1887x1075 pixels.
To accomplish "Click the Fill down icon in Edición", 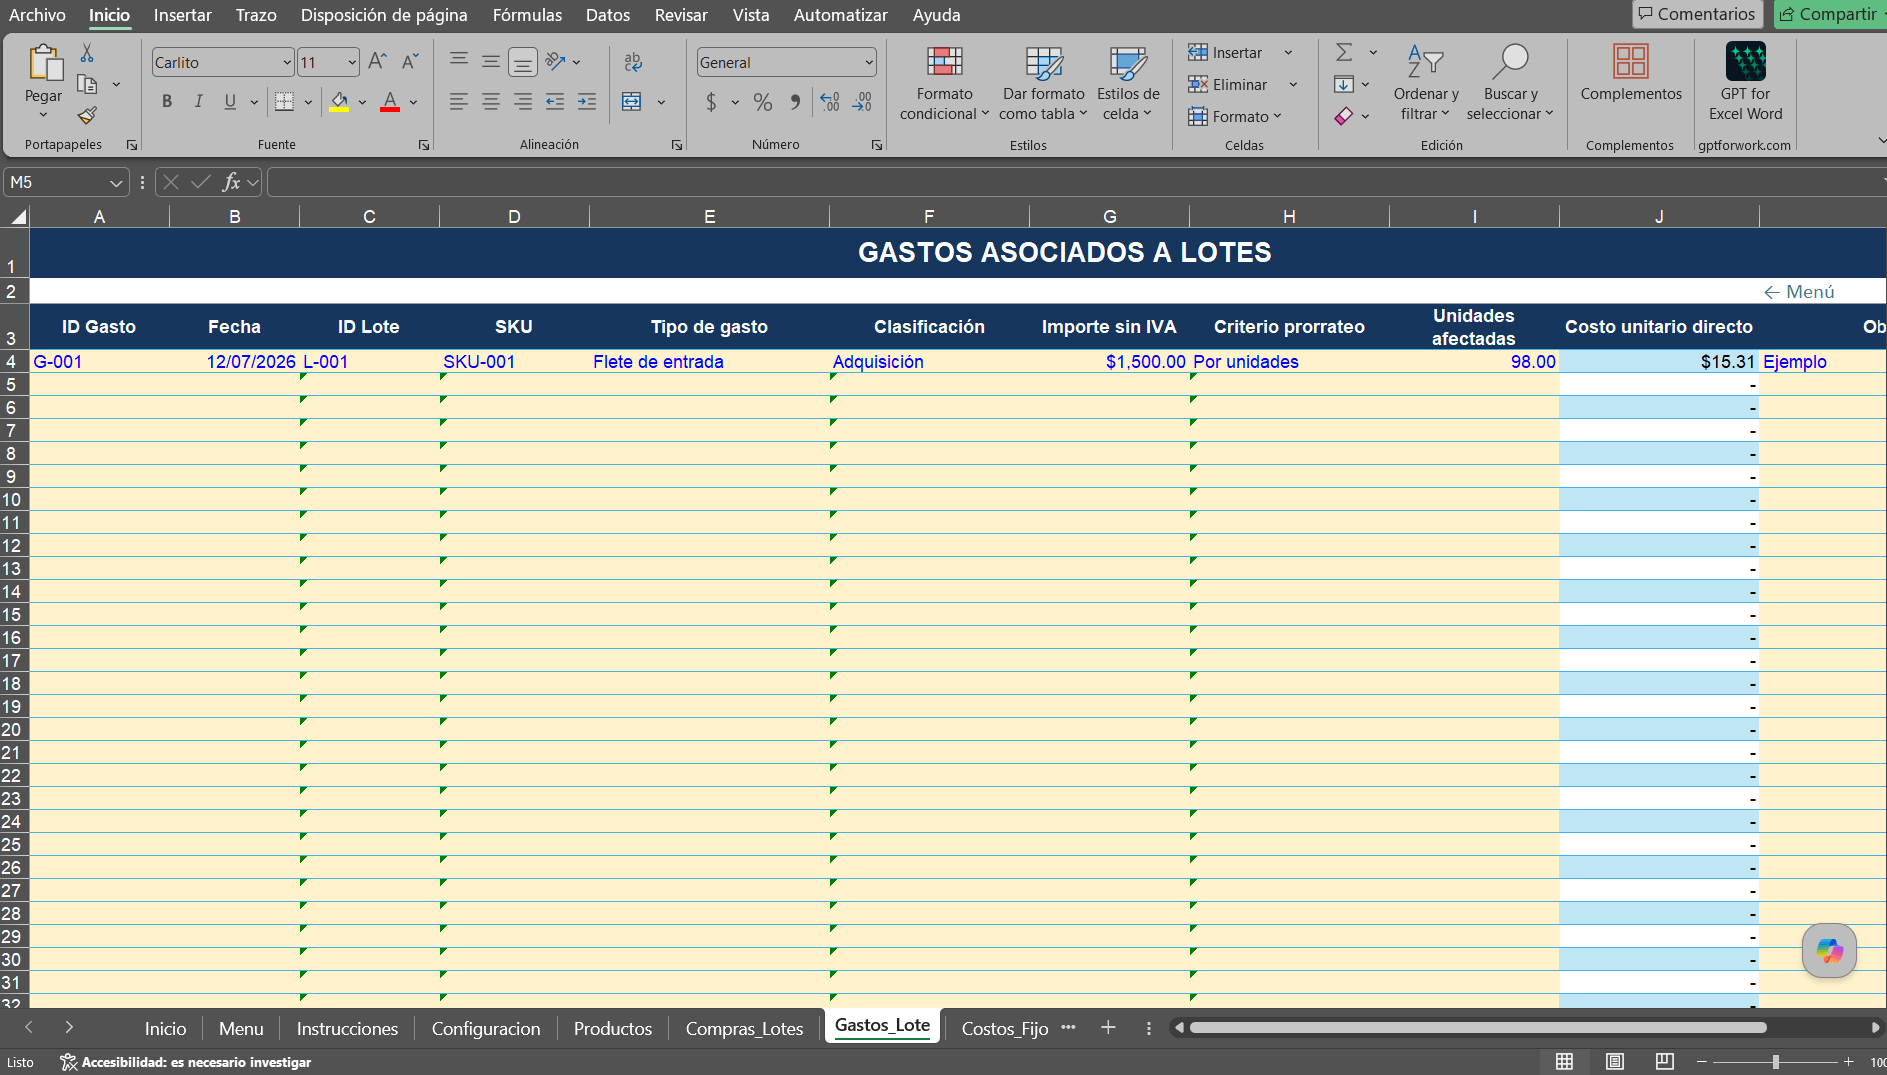I will tap(1344, 84).
